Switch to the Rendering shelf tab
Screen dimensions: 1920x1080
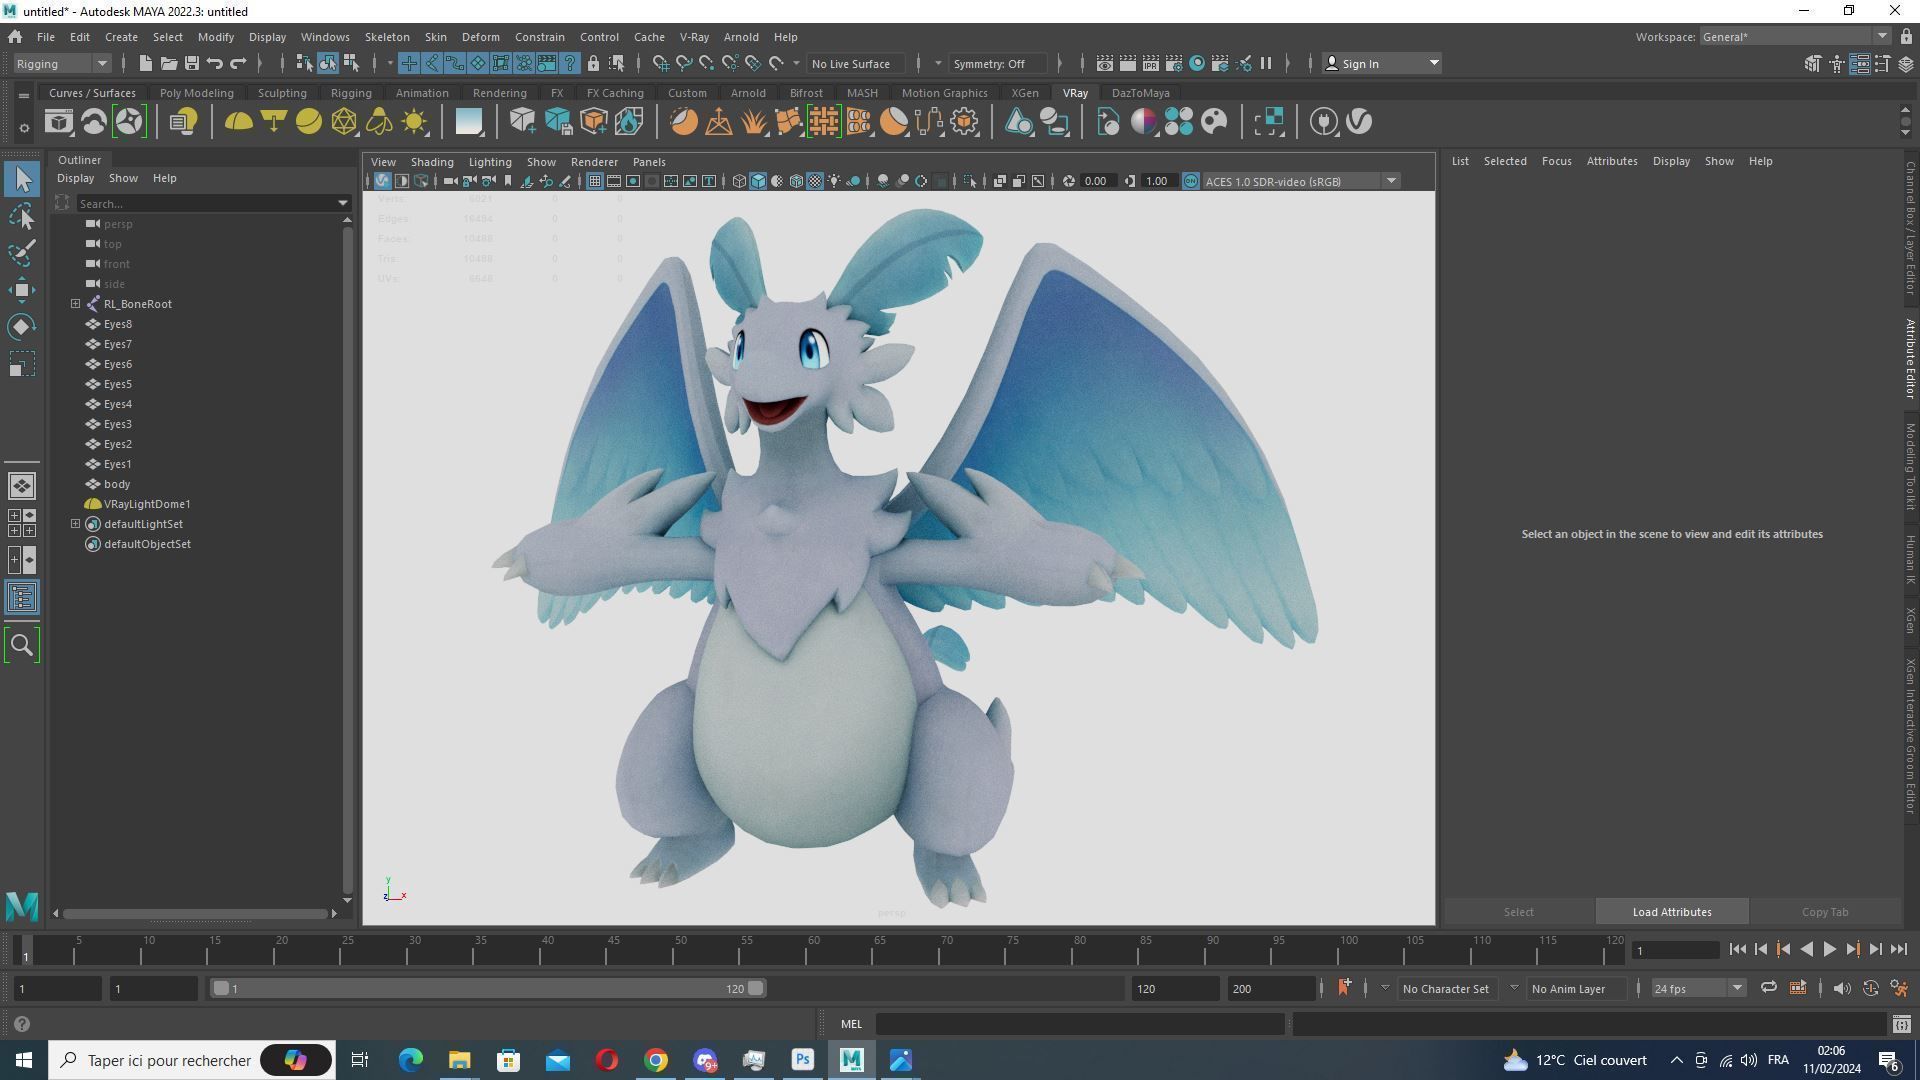click(x=500, y=93)
